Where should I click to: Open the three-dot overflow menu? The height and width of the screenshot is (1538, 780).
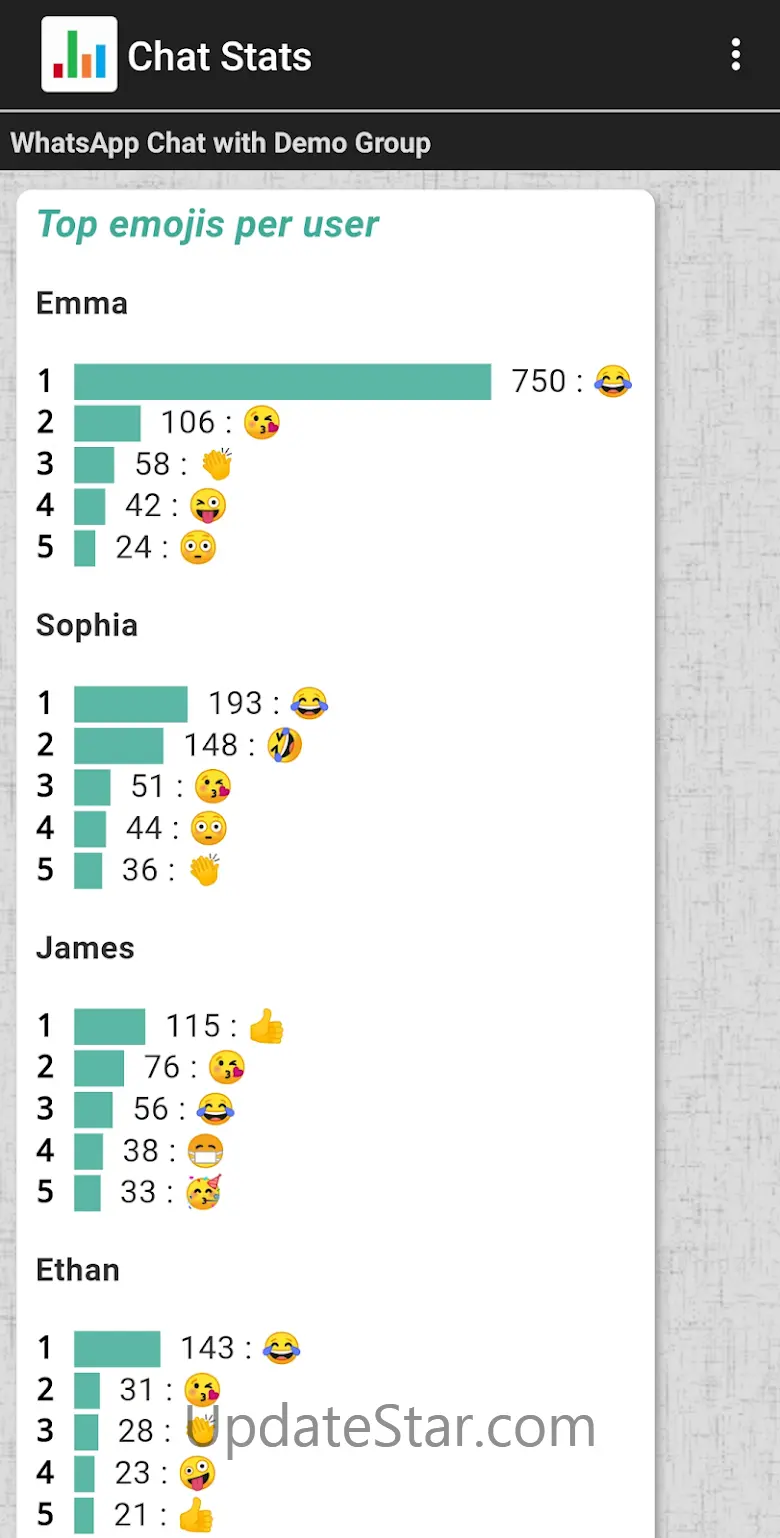click(x=736, y=55)
